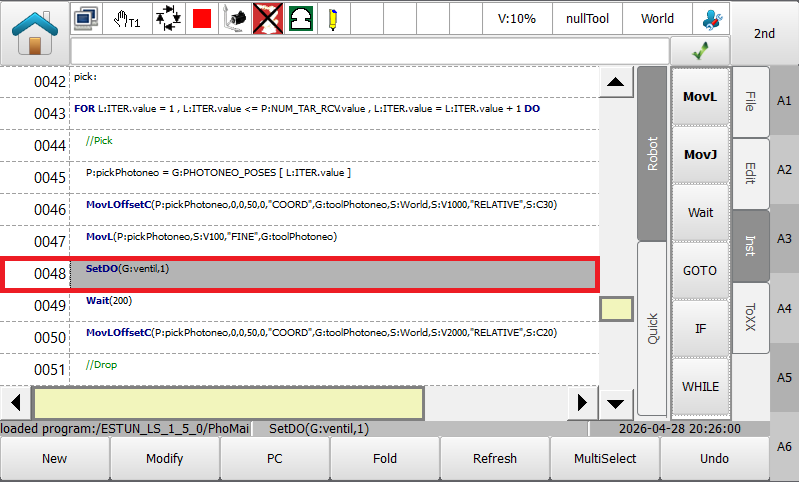Viewport: 799px width, 482px height.
Task: Open the user settings wrench icon
Action: pyautogui.click(x=711, y=19)
